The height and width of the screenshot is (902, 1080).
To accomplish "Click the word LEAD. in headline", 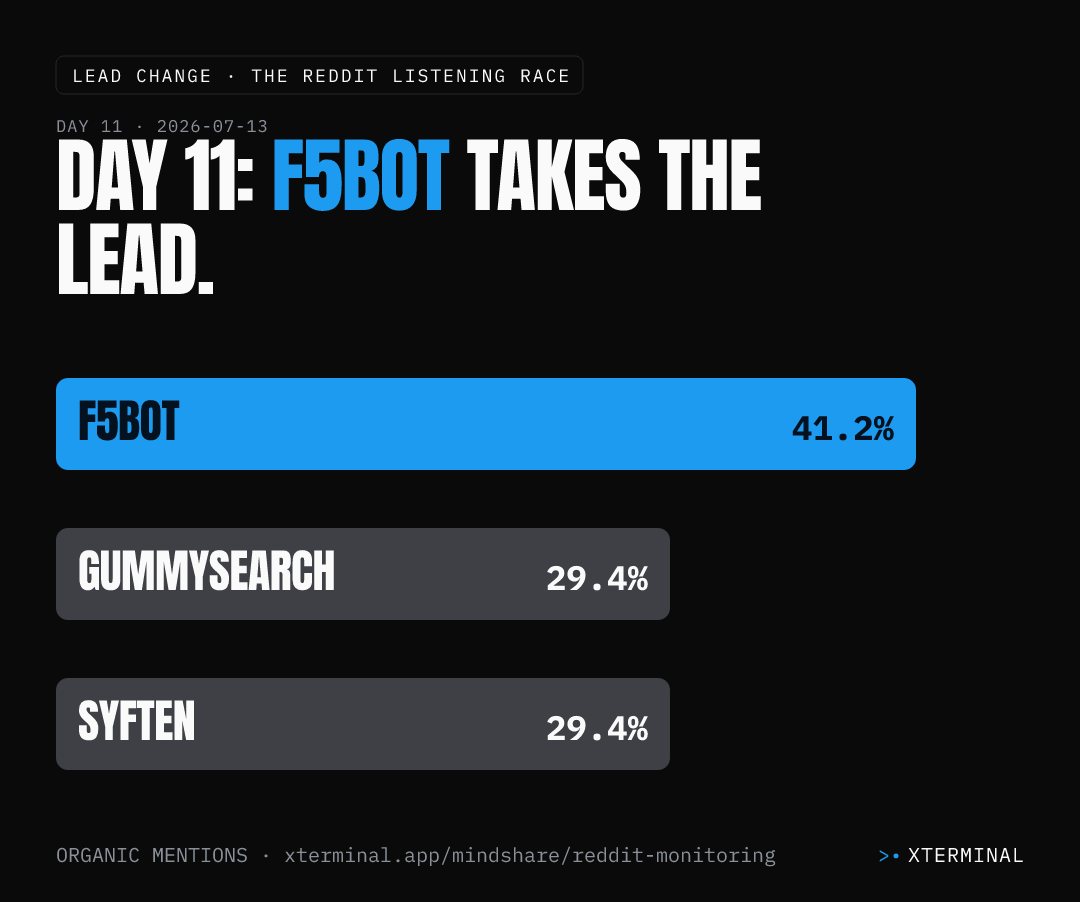I will 135,260.
